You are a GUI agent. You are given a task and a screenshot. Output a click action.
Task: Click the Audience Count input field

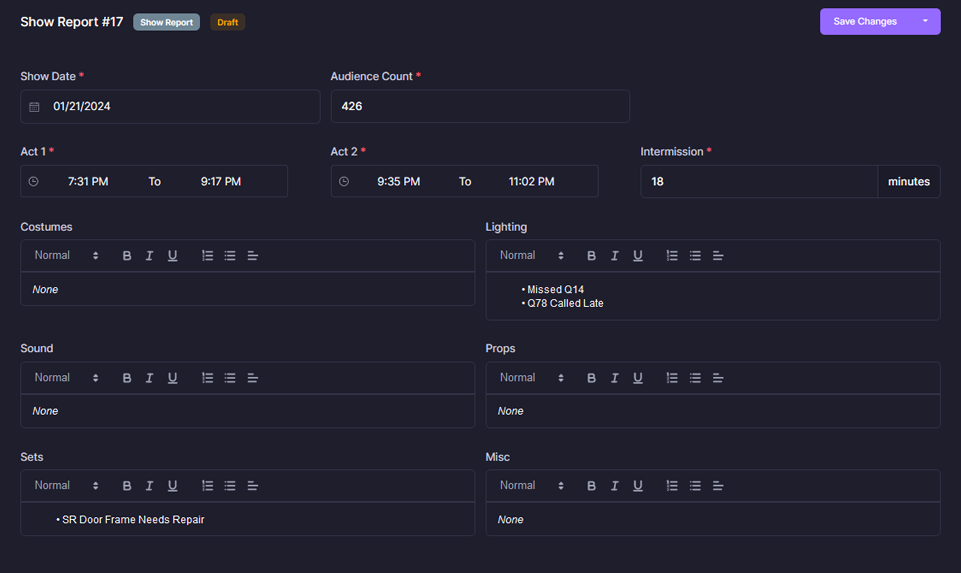[480, 107]
